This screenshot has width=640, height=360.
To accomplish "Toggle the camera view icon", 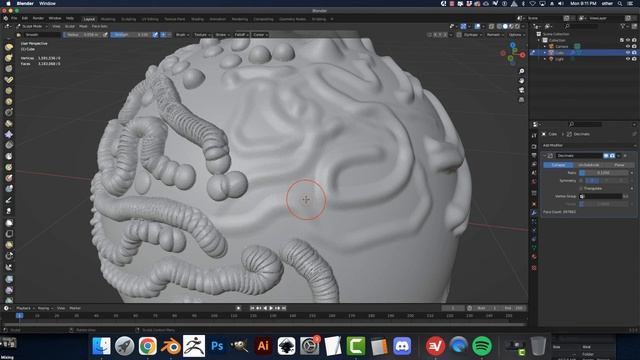I will point(521,90).
